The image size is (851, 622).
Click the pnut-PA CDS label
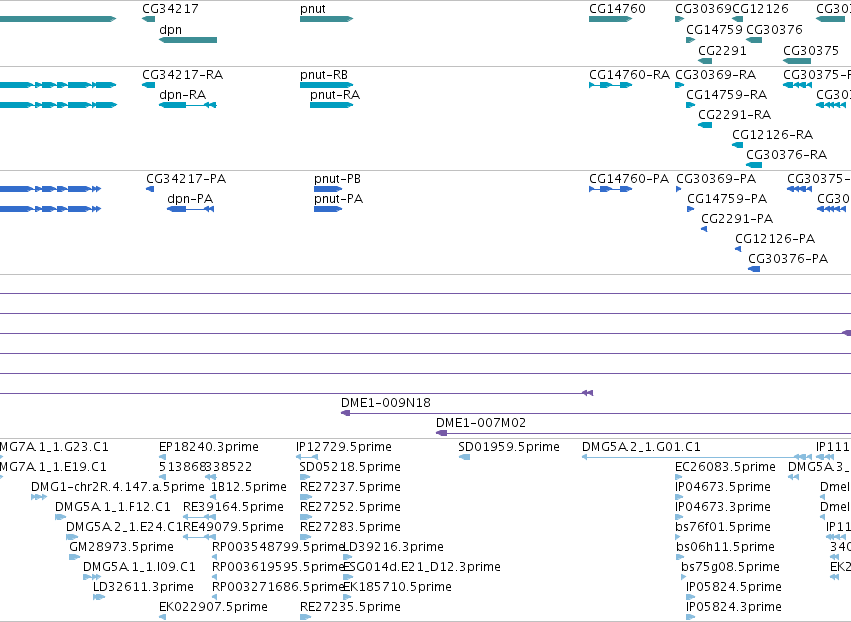tap(338, 199)
